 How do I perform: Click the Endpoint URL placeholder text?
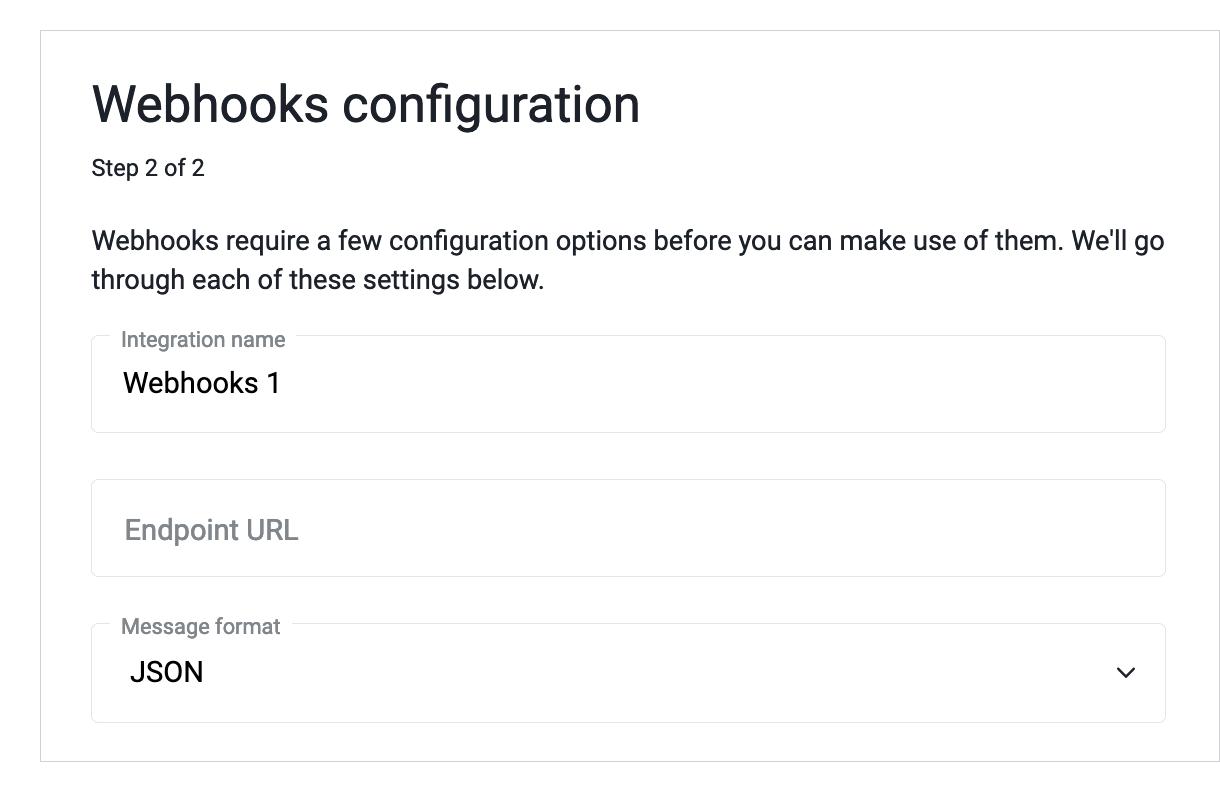click(x=211, y=530)
